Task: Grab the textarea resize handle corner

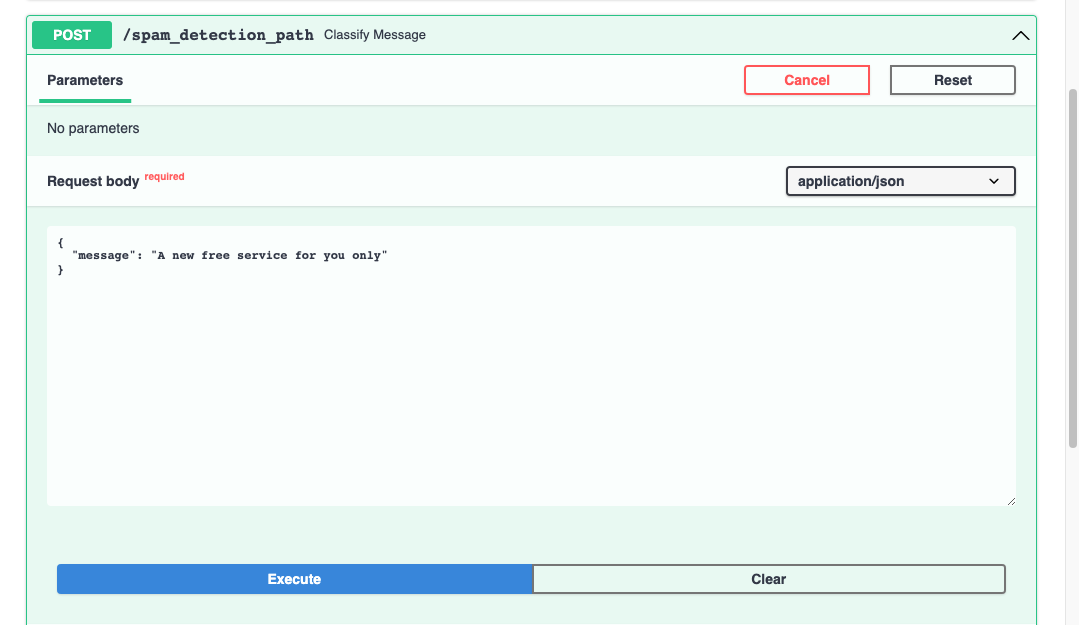Action: pos(1010,500)
